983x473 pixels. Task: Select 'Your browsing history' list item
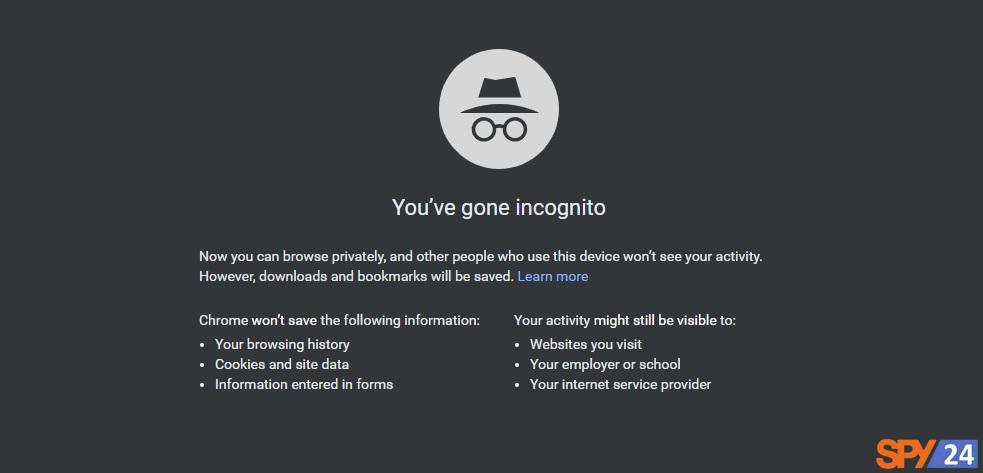point(282,344)
